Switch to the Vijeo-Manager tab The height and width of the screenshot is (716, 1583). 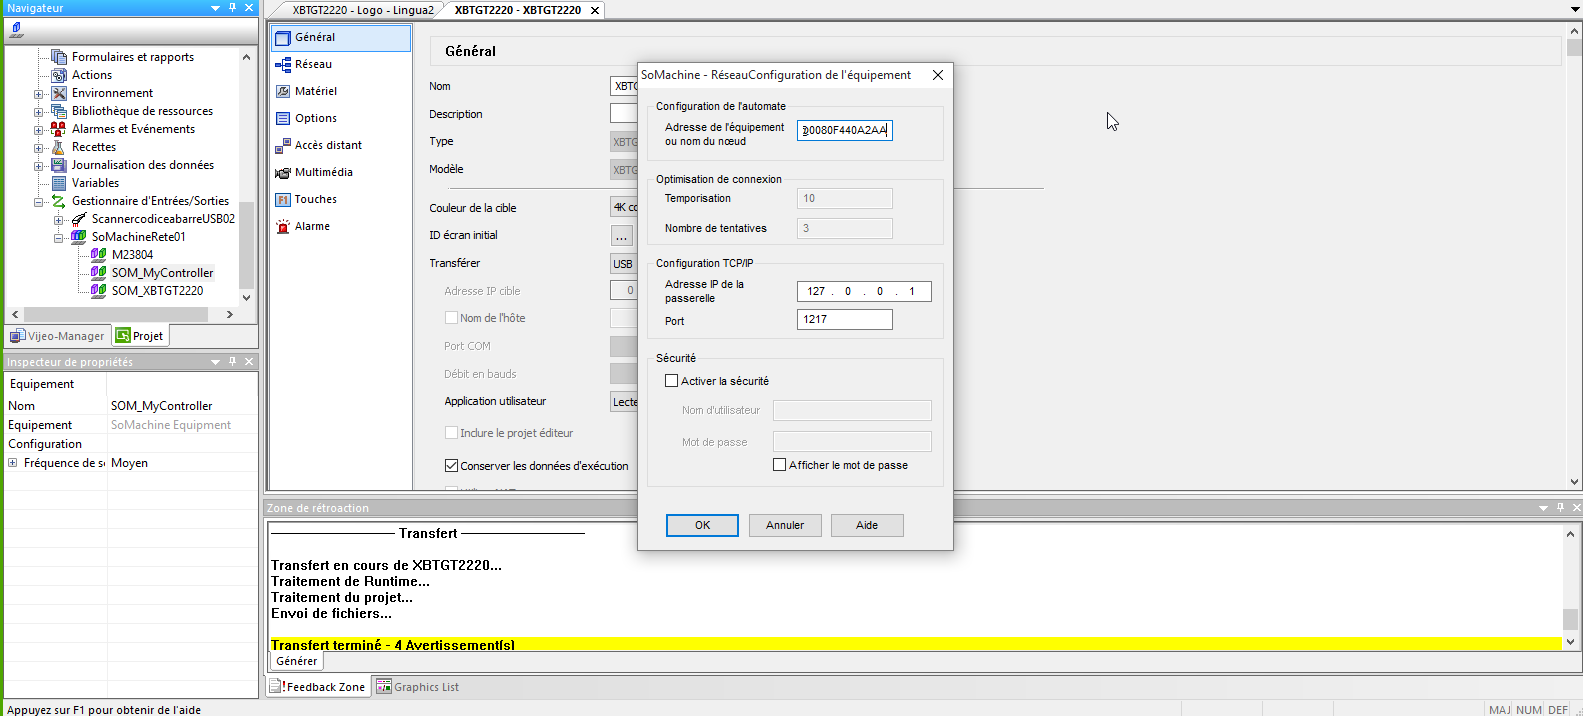[58, 336]
